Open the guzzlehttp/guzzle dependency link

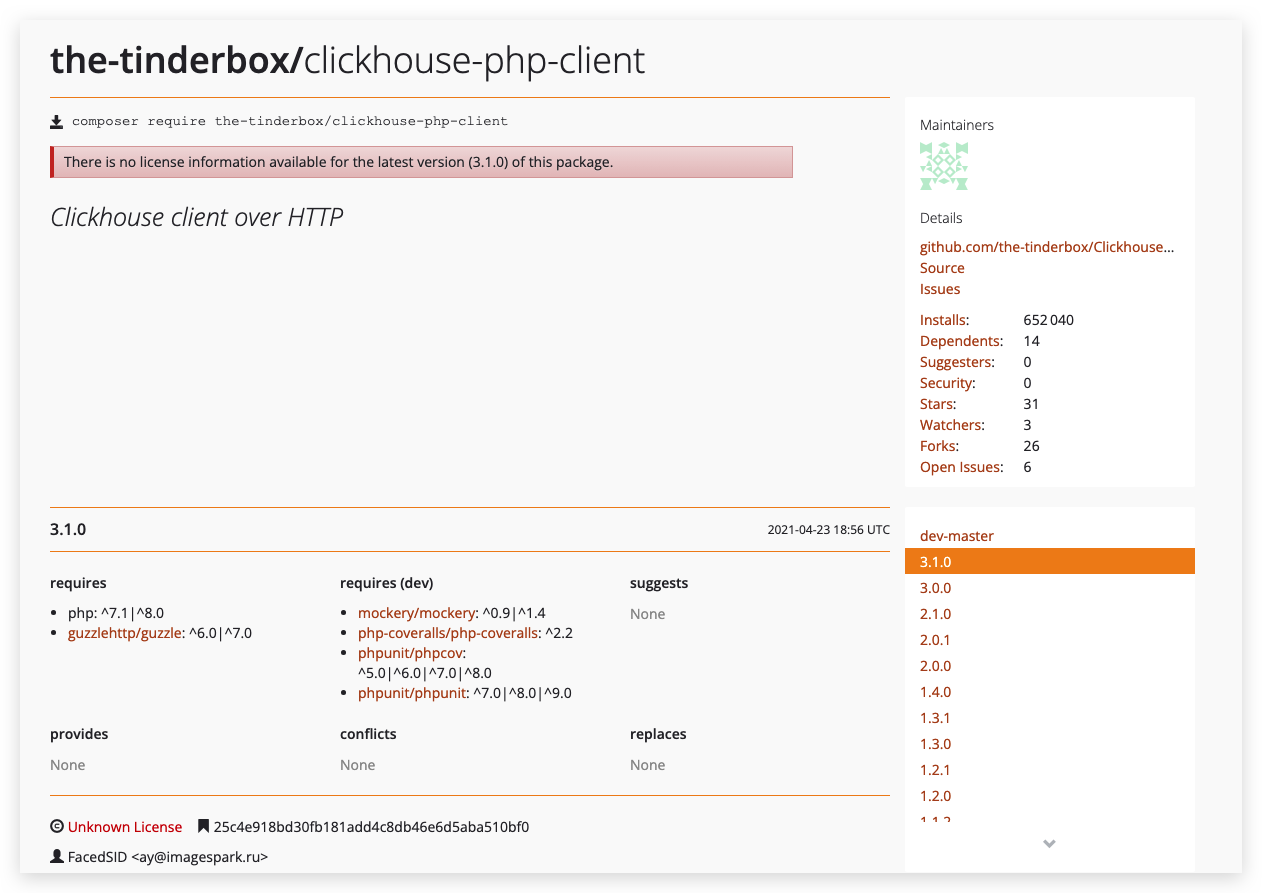[124, 633]
